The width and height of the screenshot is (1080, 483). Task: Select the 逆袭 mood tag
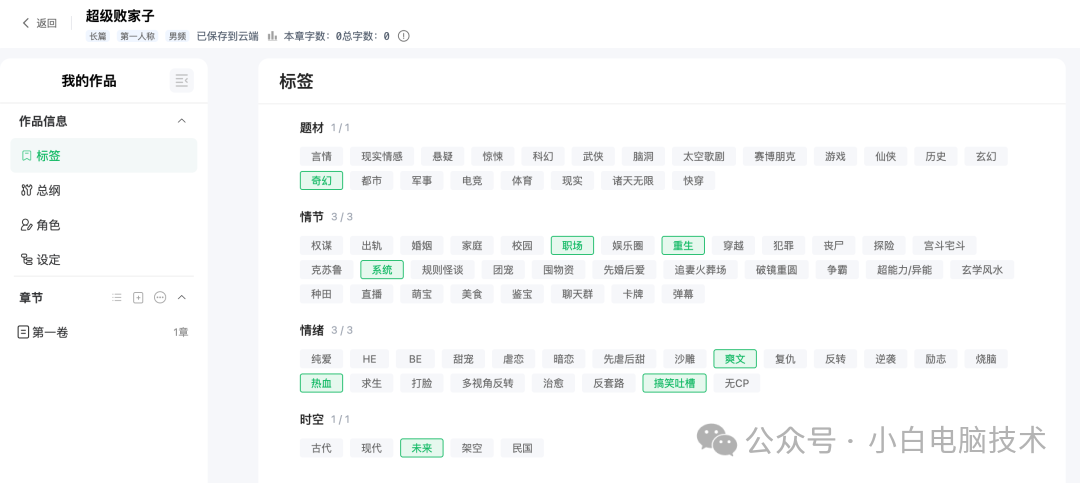coord(886,359)
